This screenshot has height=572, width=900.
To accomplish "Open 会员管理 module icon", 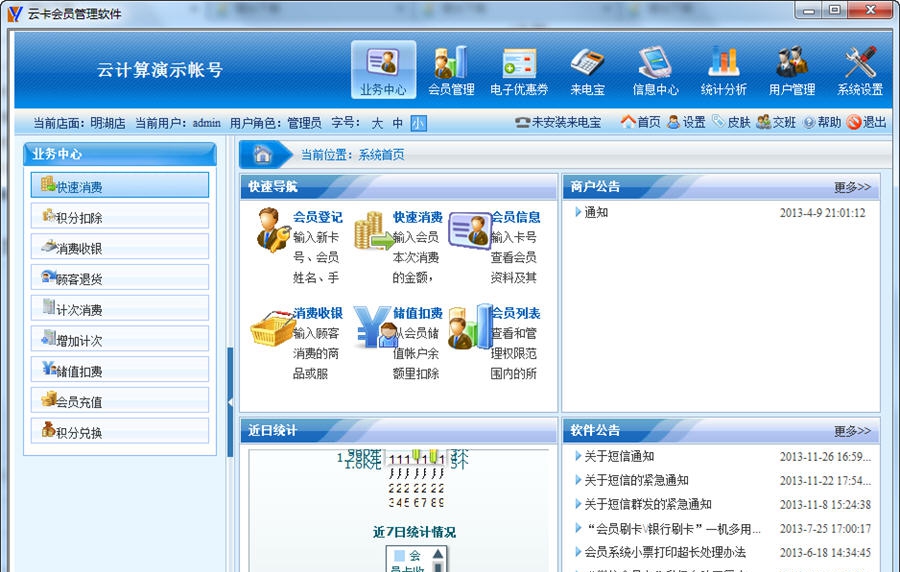I will [451, 70].
